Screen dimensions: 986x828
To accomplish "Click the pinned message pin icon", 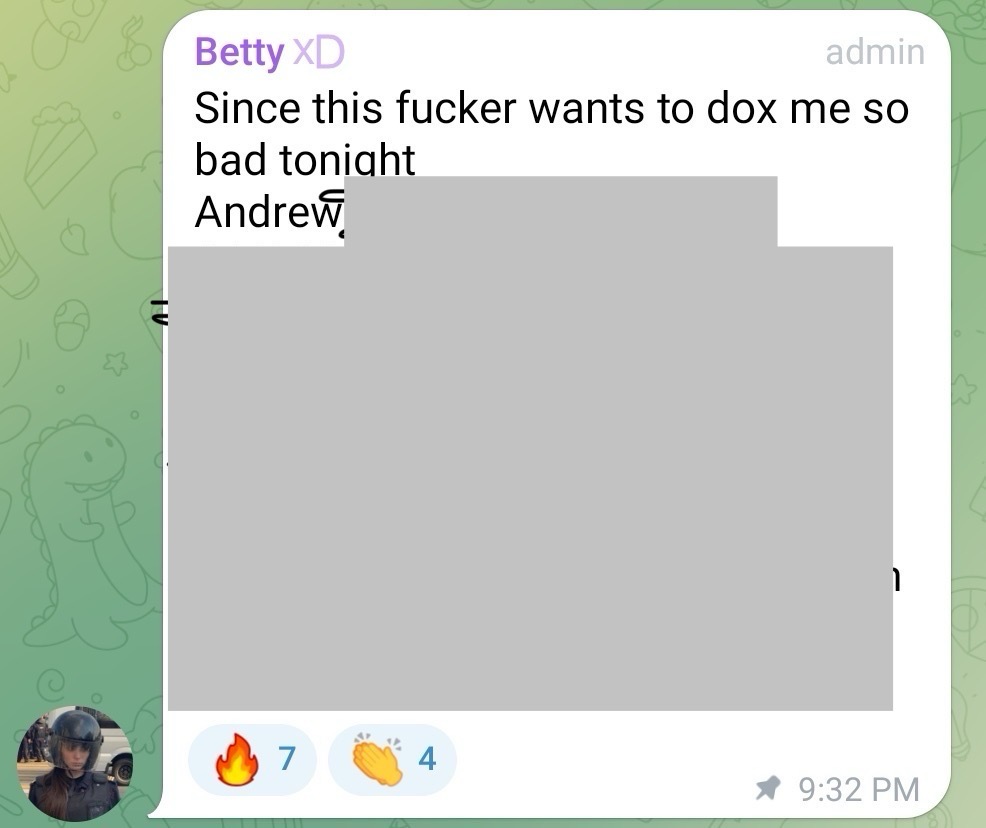I will click(768, 788).
